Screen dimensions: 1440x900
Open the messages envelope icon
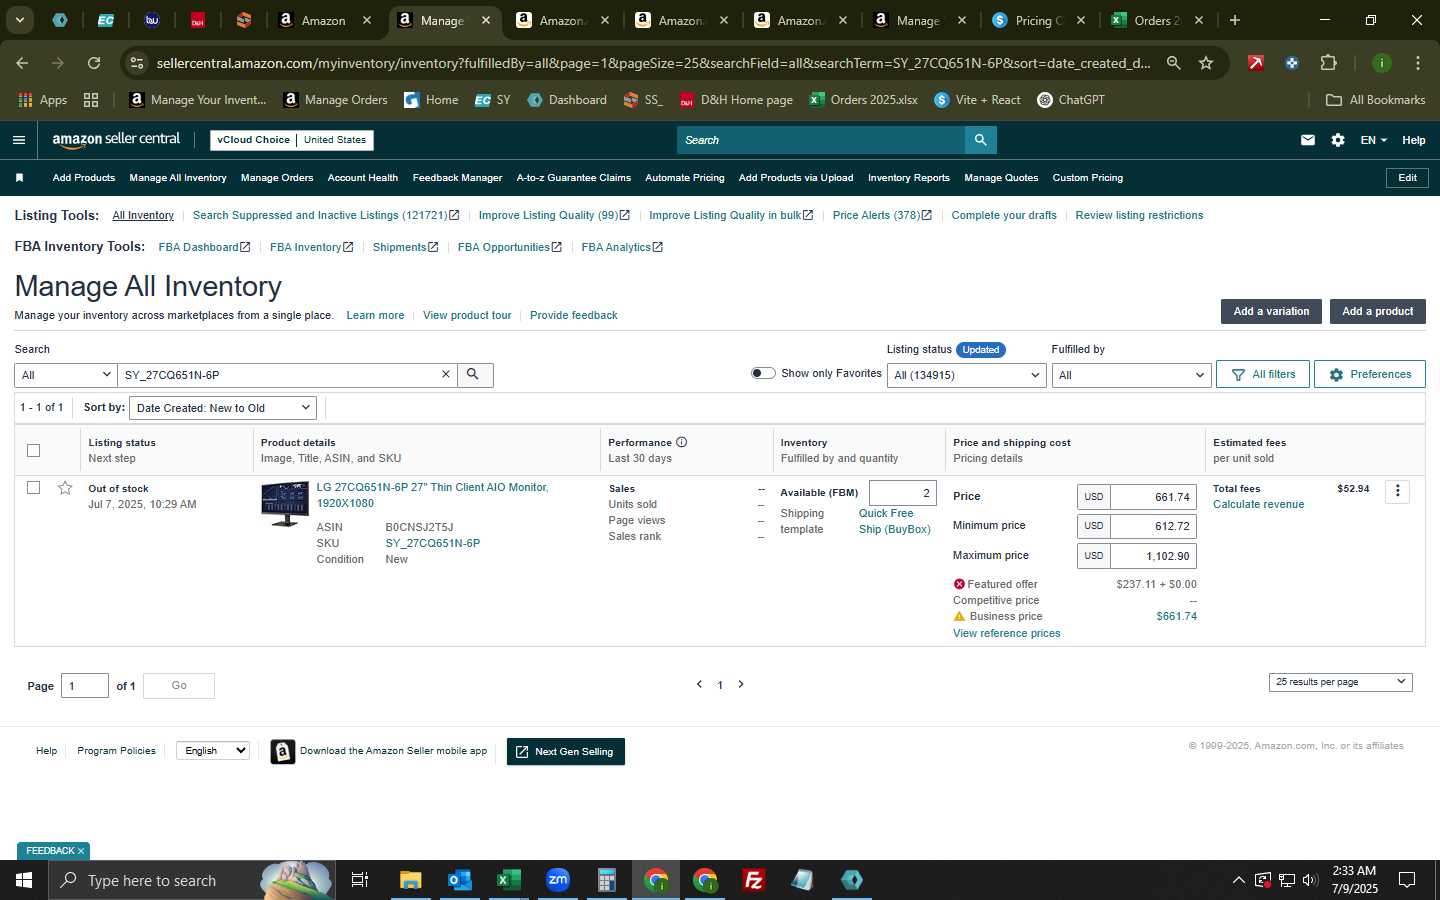coord(1307,140)
